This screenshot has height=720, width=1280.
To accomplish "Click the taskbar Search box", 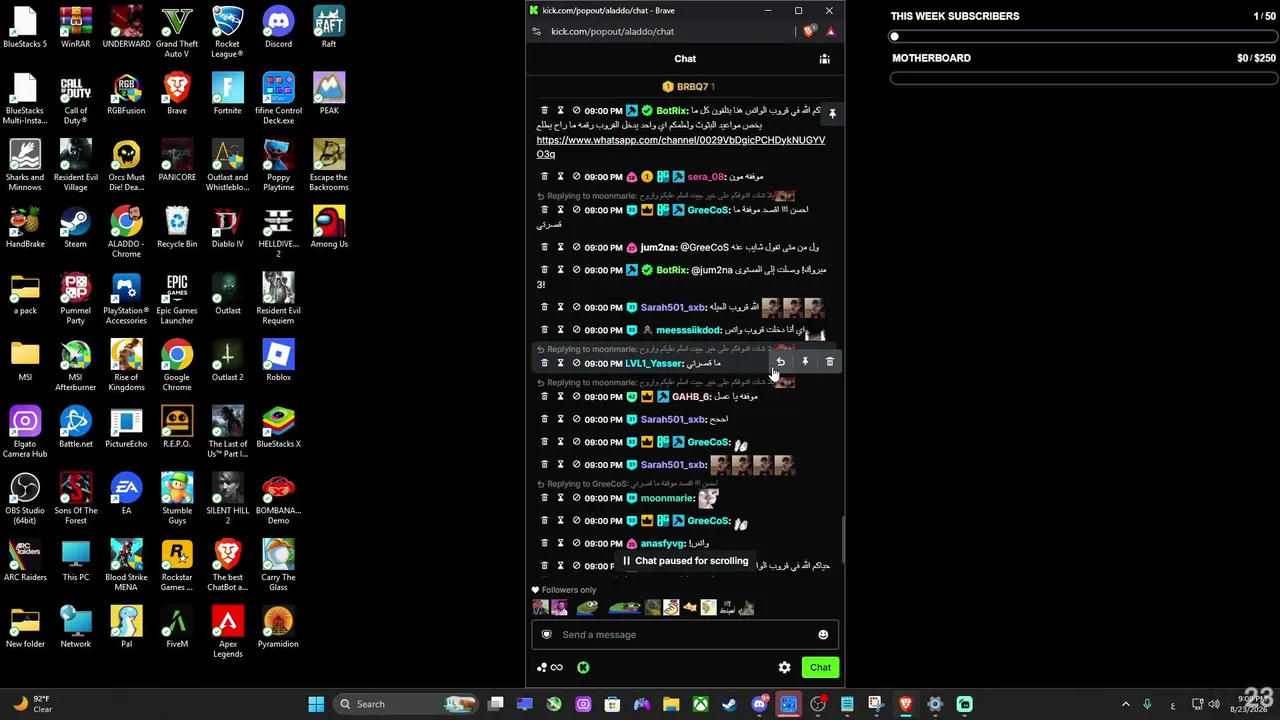I will 407,704.
